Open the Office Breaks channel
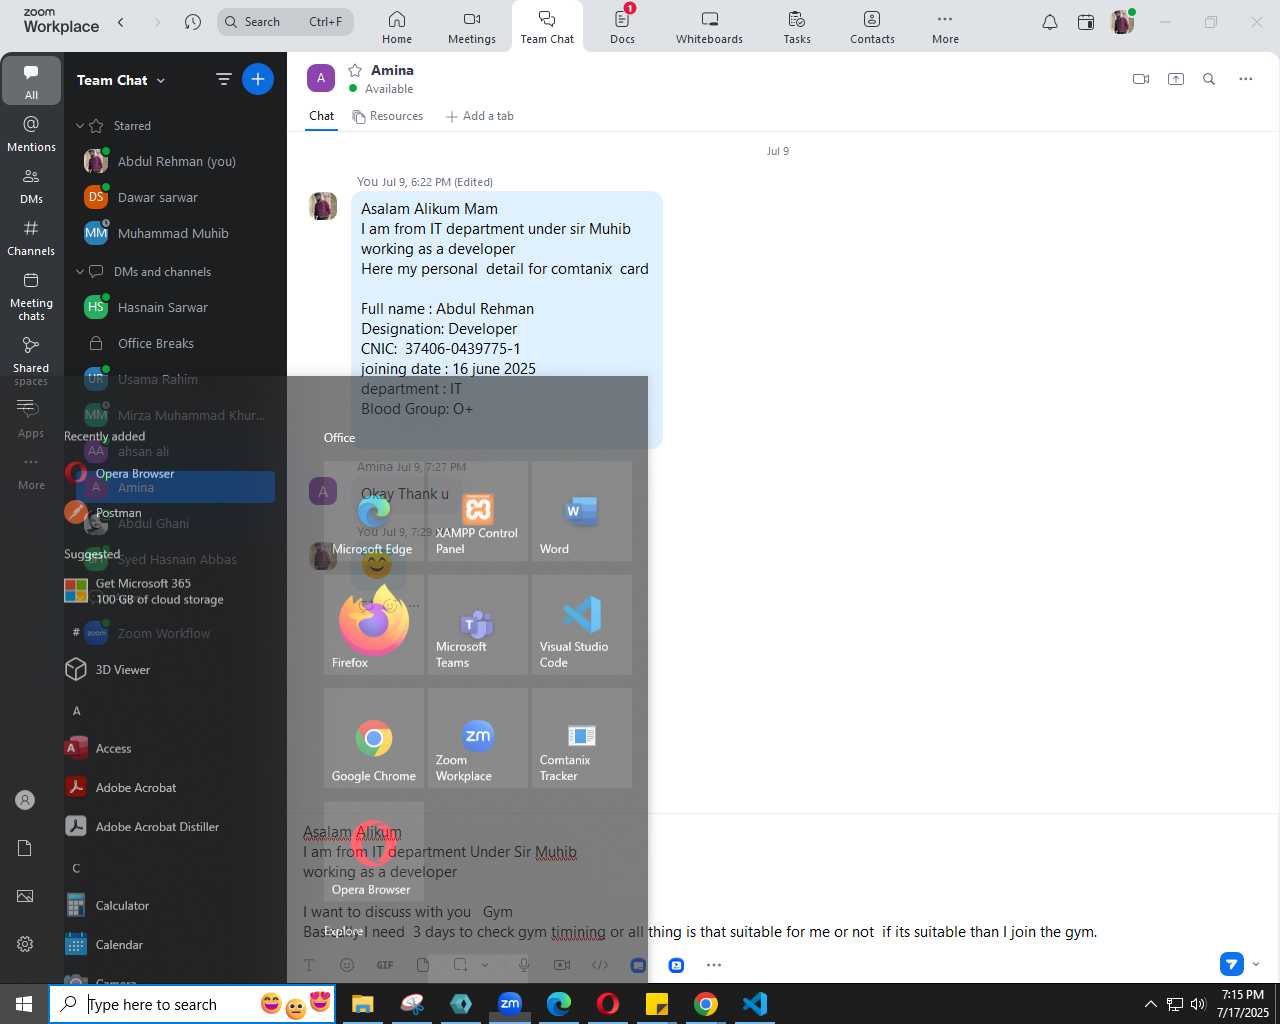This screenshot has height=1024, width=1280. pos(175,343)
